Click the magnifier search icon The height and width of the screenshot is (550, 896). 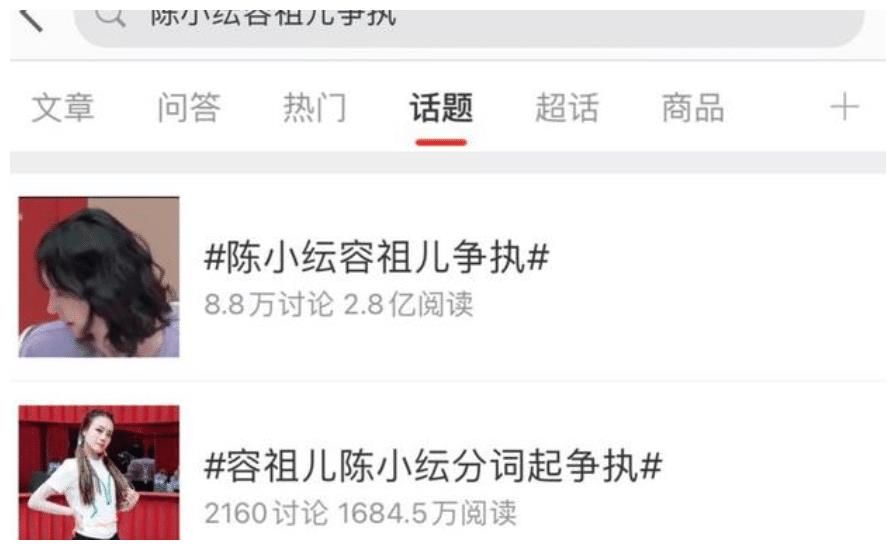tap(111, 18)
